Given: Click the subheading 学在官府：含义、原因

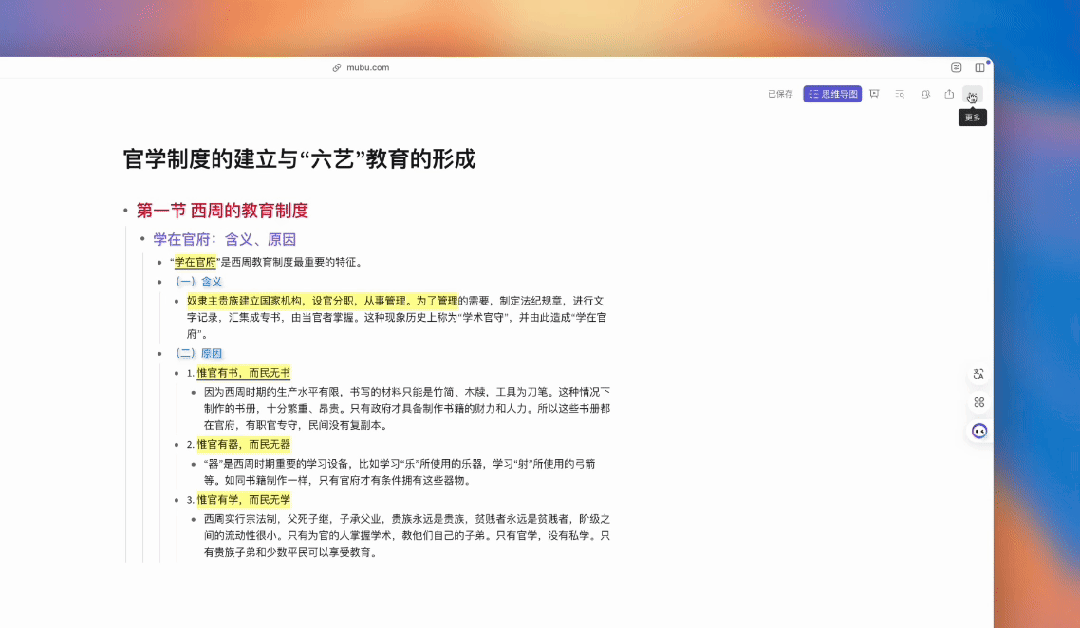Looking at the screenshot, I should click(x=225, y=239).
